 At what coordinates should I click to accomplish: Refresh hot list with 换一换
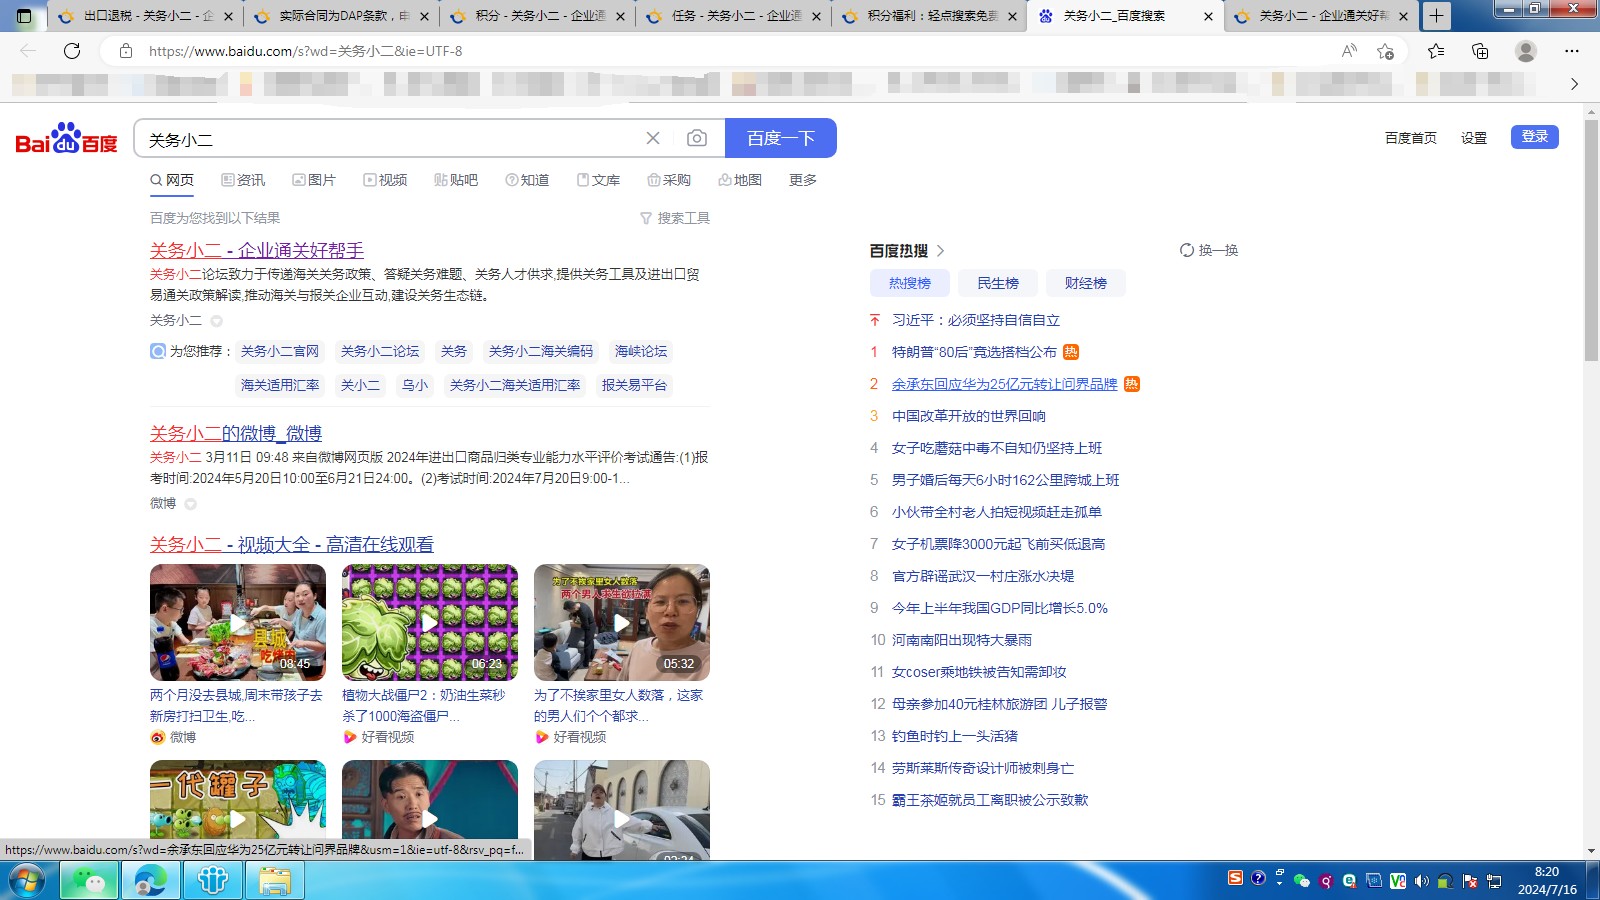1209,250
